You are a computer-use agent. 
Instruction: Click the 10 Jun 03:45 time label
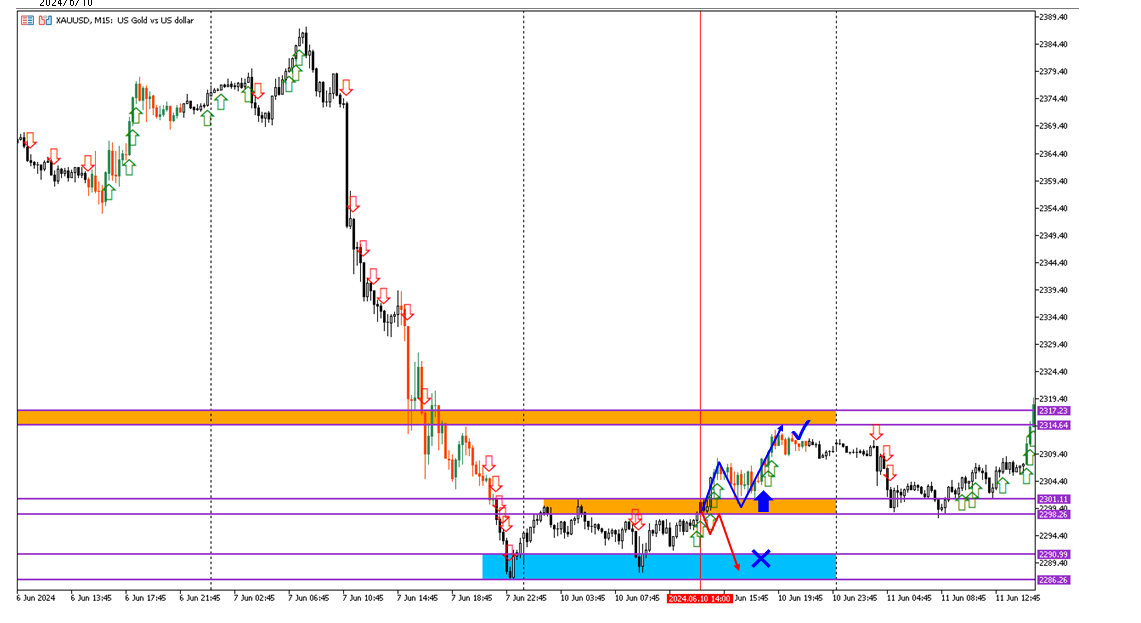click(583, 598)
